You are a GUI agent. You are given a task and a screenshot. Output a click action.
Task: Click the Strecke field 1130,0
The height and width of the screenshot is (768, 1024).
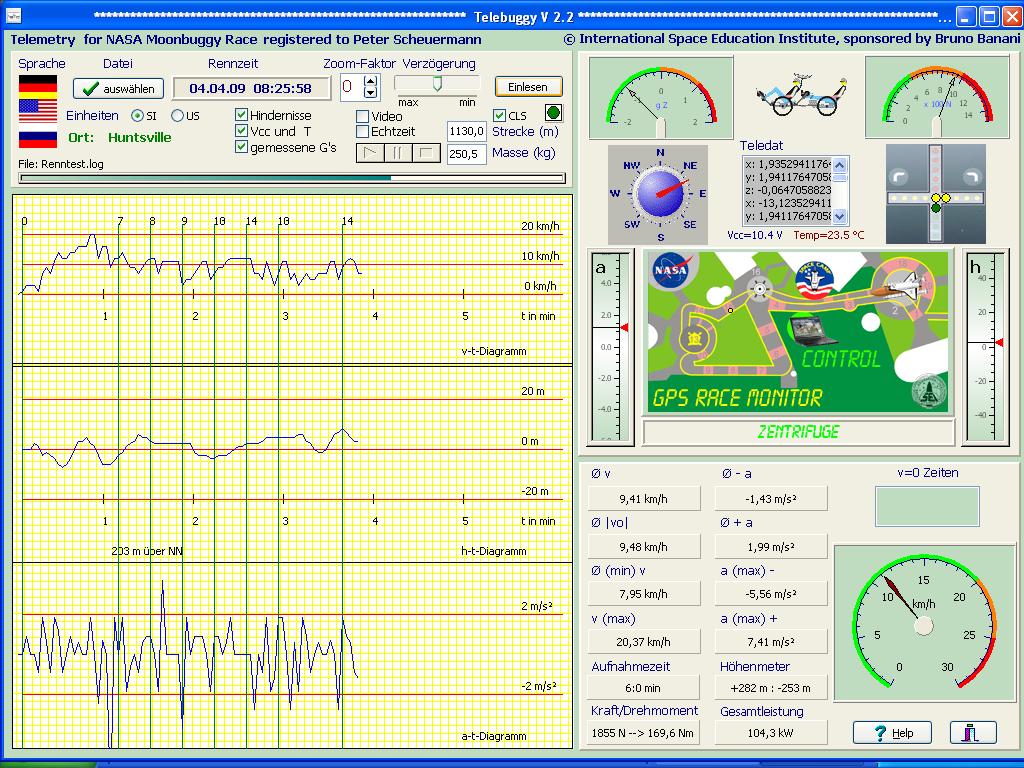(466, 131)
